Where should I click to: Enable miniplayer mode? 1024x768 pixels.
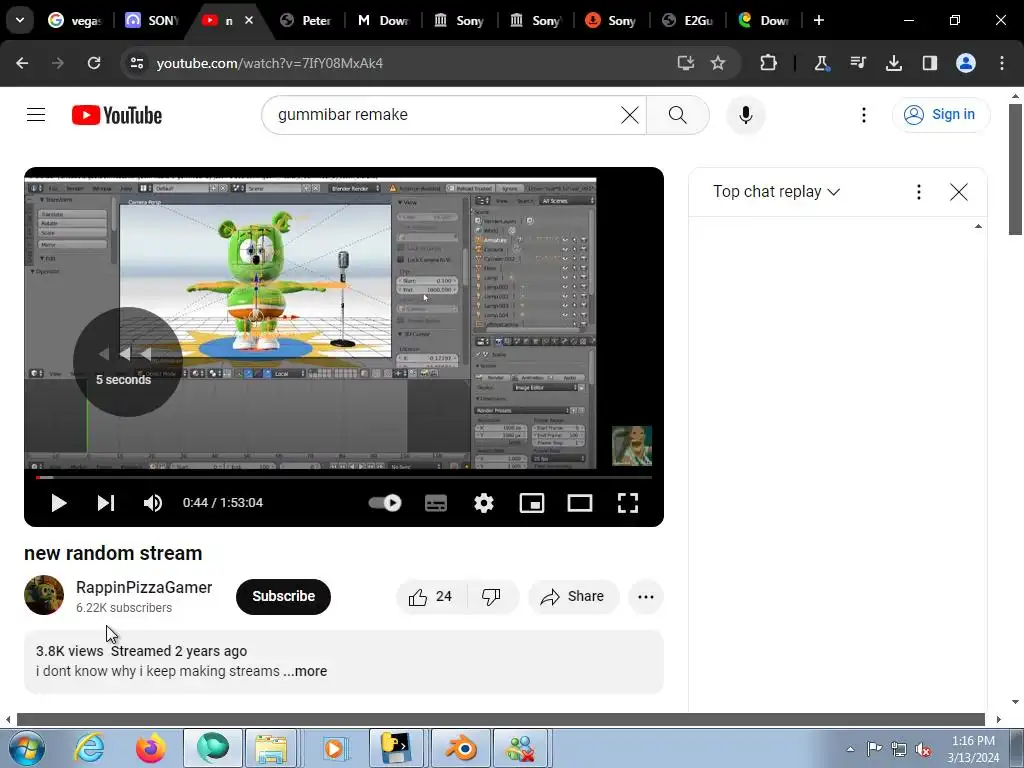click(532, 503)
